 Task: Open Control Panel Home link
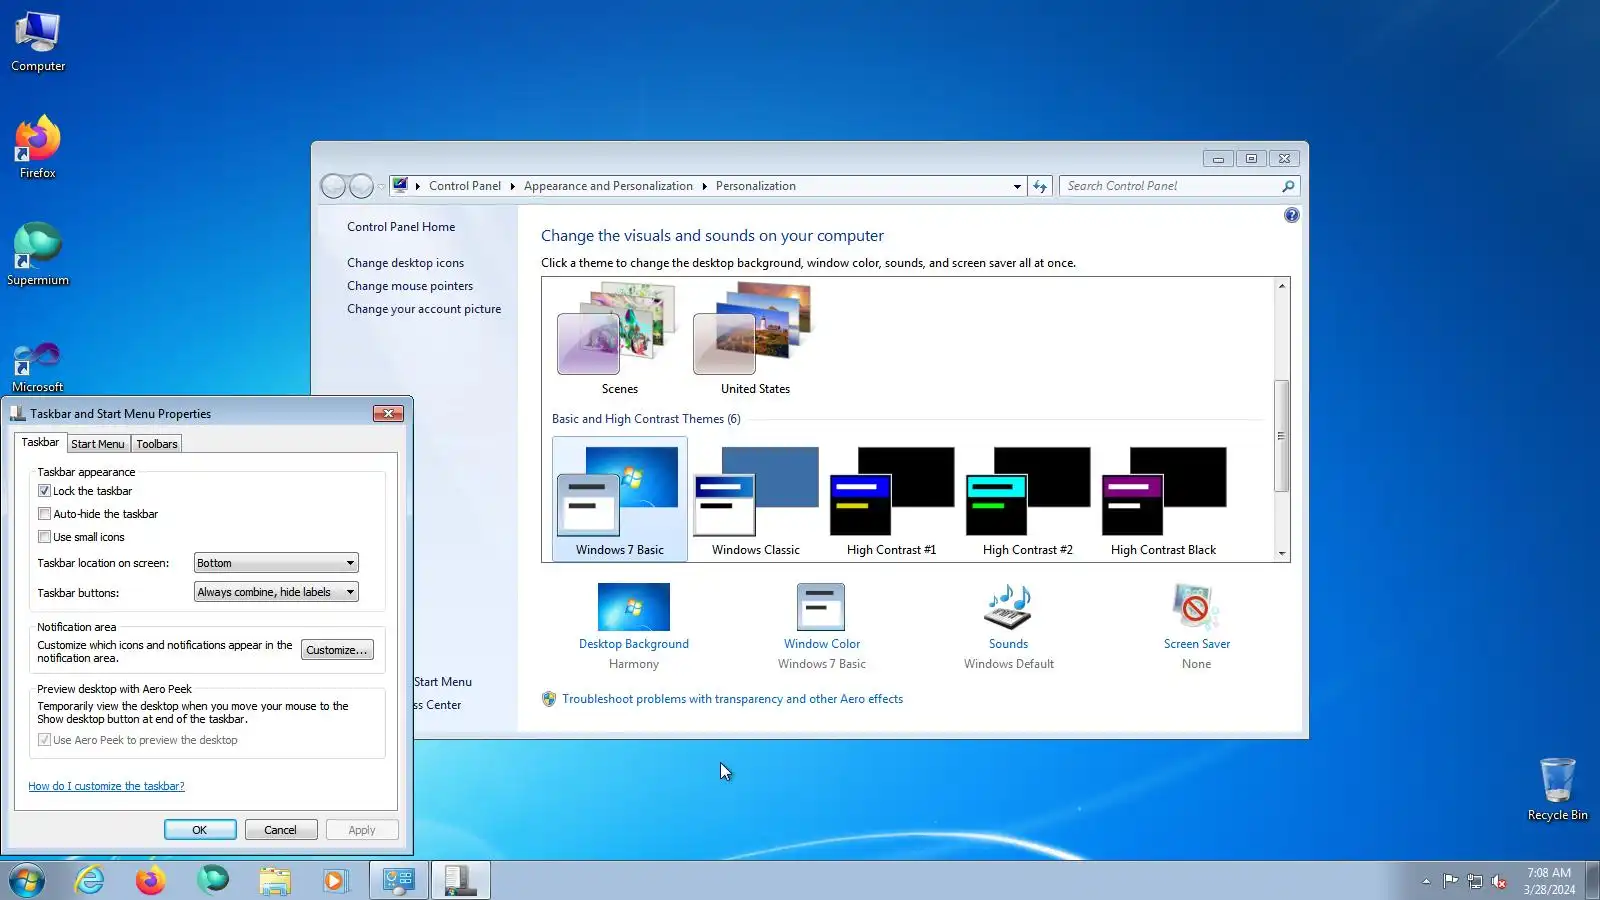[401, 227]
